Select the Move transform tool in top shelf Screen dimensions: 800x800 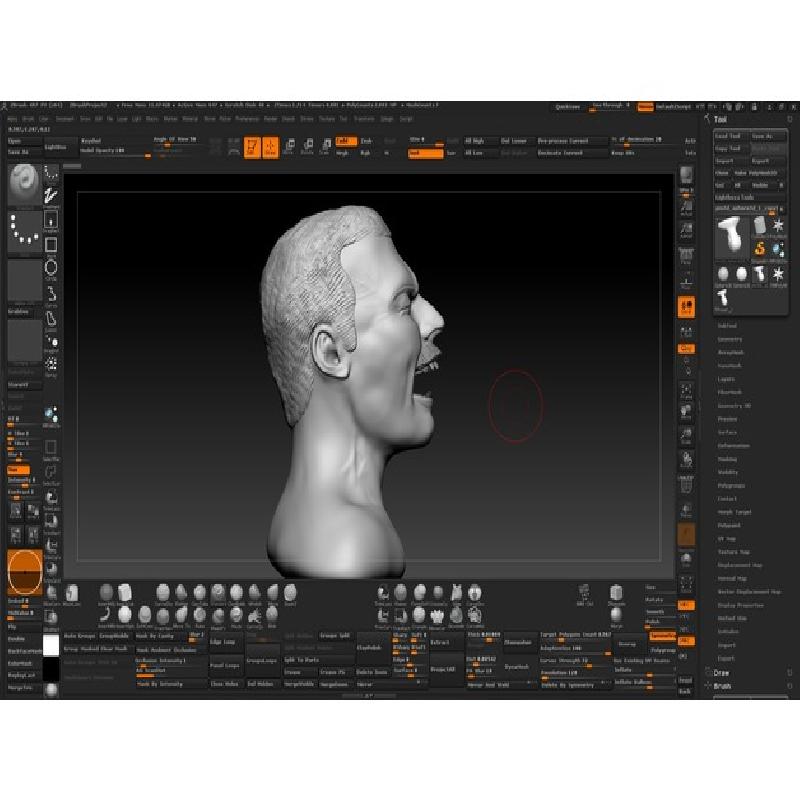(288, 147)
